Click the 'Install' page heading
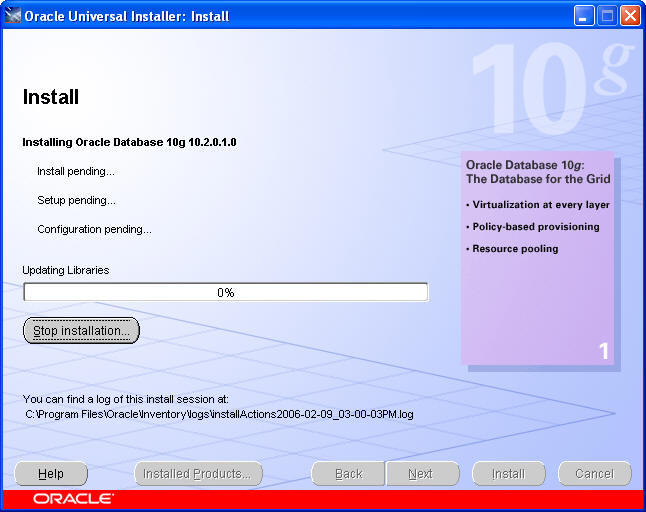Screen dimensions: 646x512 pyautogui.click(x=51, y=97)
